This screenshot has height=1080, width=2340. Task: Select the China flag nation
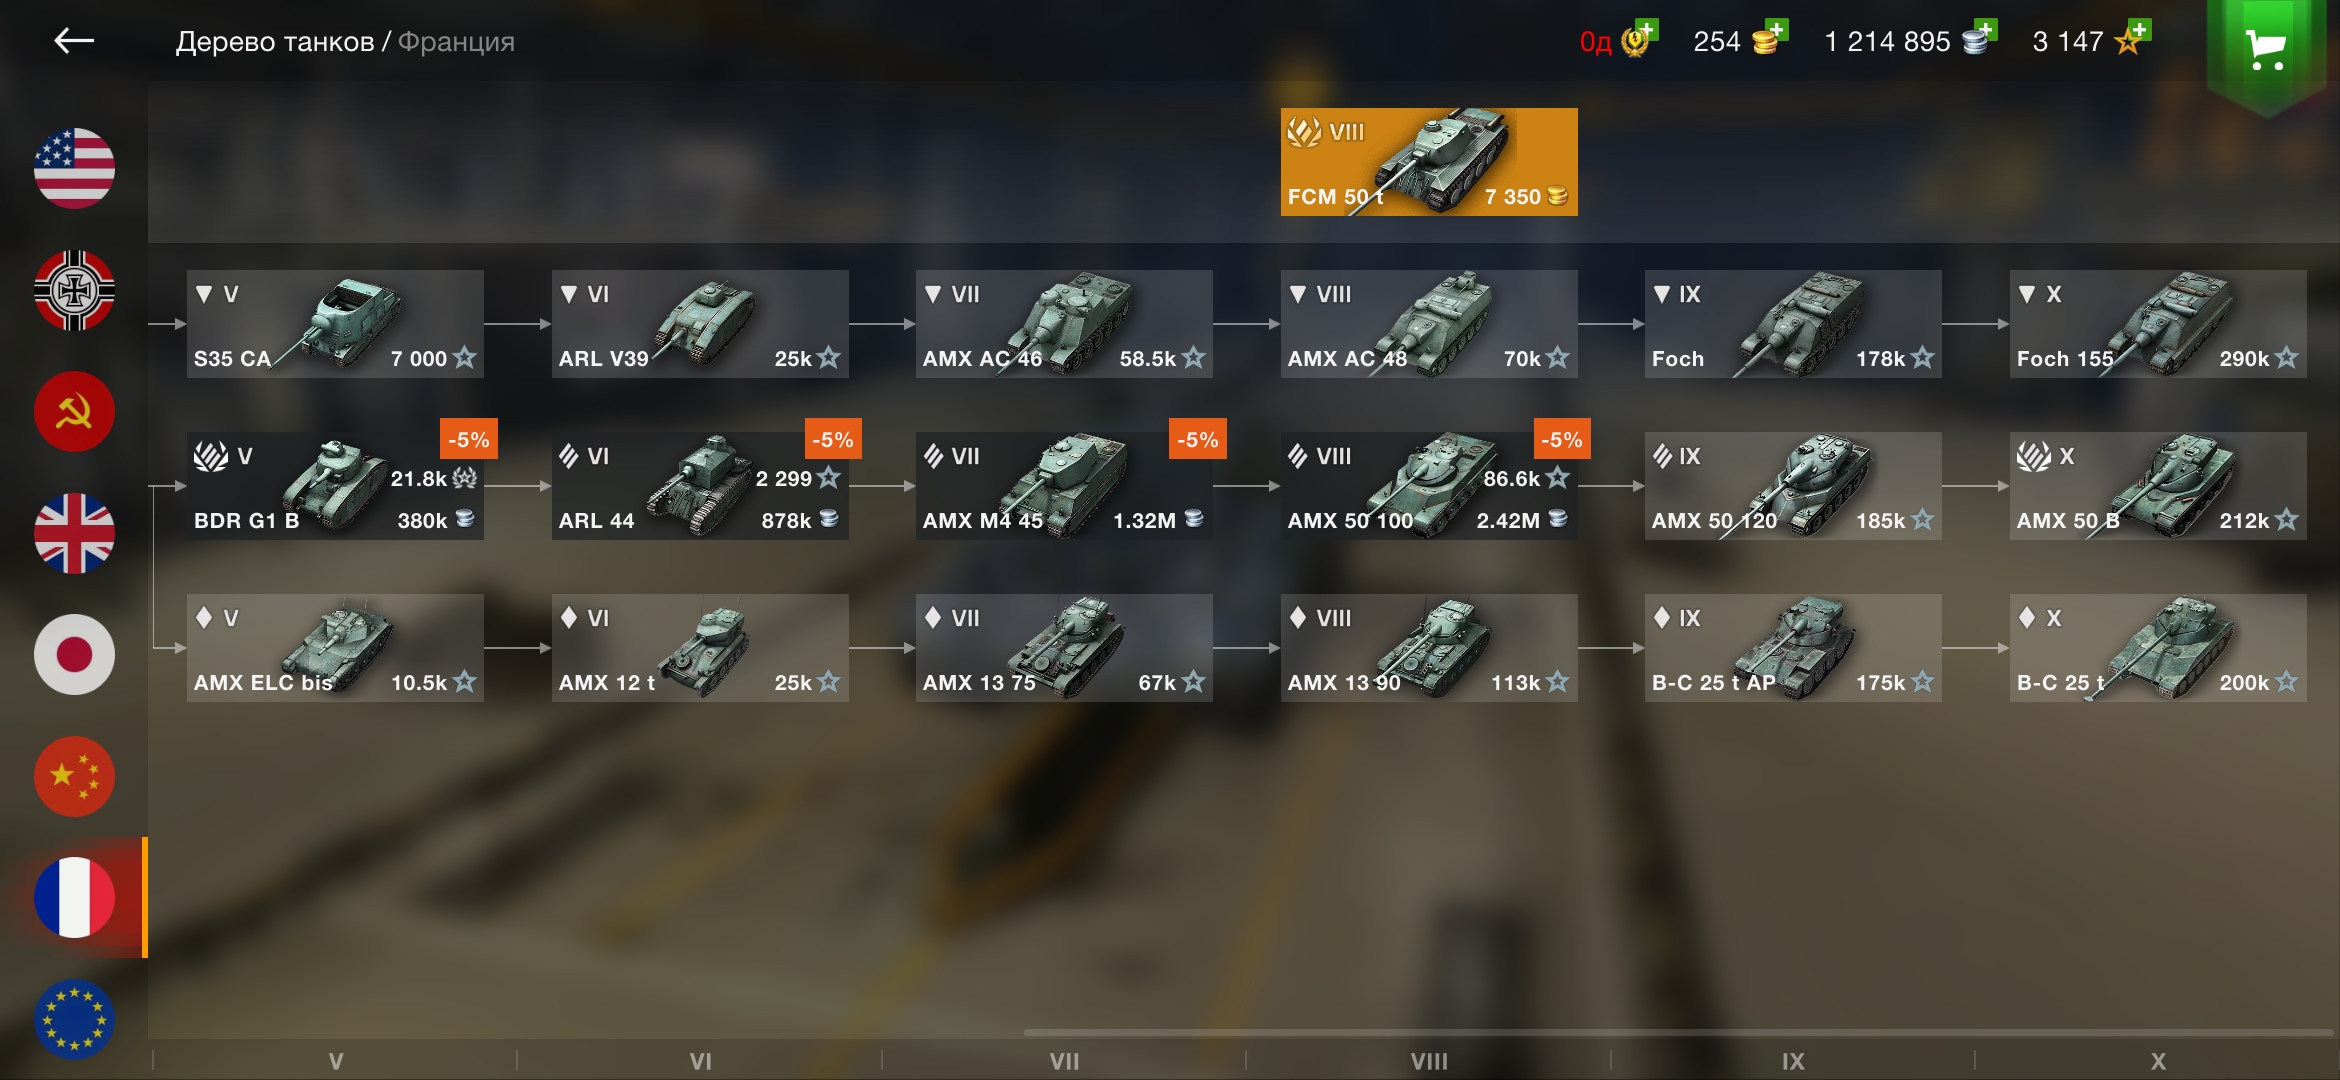pyautogui.click(x=74, y=777)
